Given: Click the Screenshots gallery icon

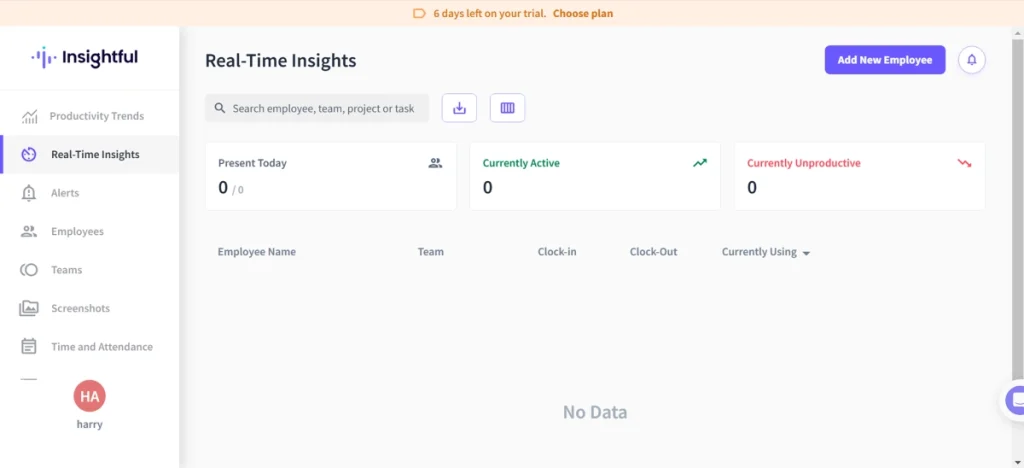Looking at the screenshot, I should click(29, 308).
